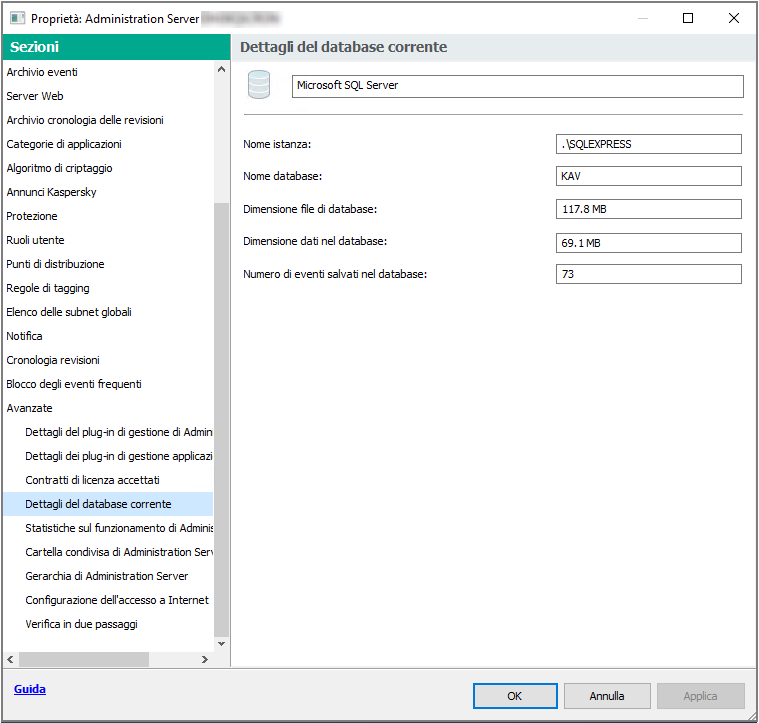Image resolution: width=759 pixels, height=723 pixels.
Task: Select Gerarchia di Administration Server
Action: [x=106, y=576]
